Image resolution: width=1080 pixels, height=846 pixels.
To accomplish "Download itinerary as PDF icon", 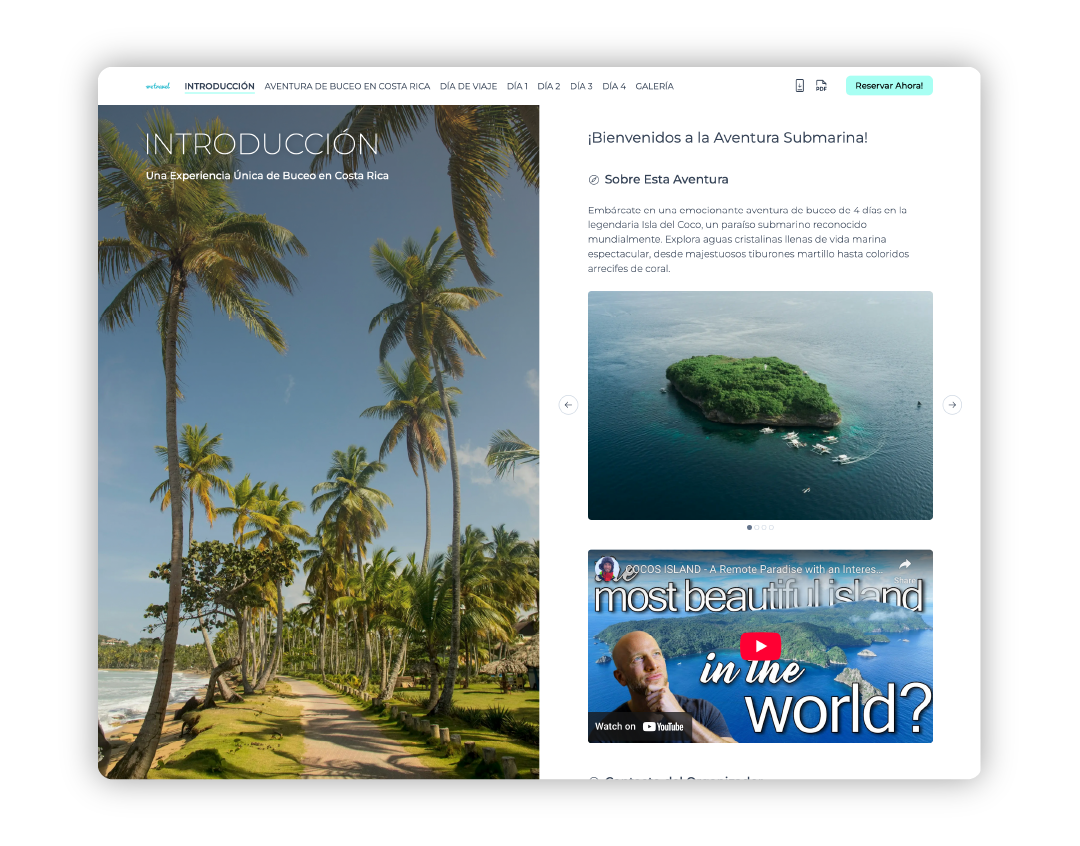I will [821, 85].
